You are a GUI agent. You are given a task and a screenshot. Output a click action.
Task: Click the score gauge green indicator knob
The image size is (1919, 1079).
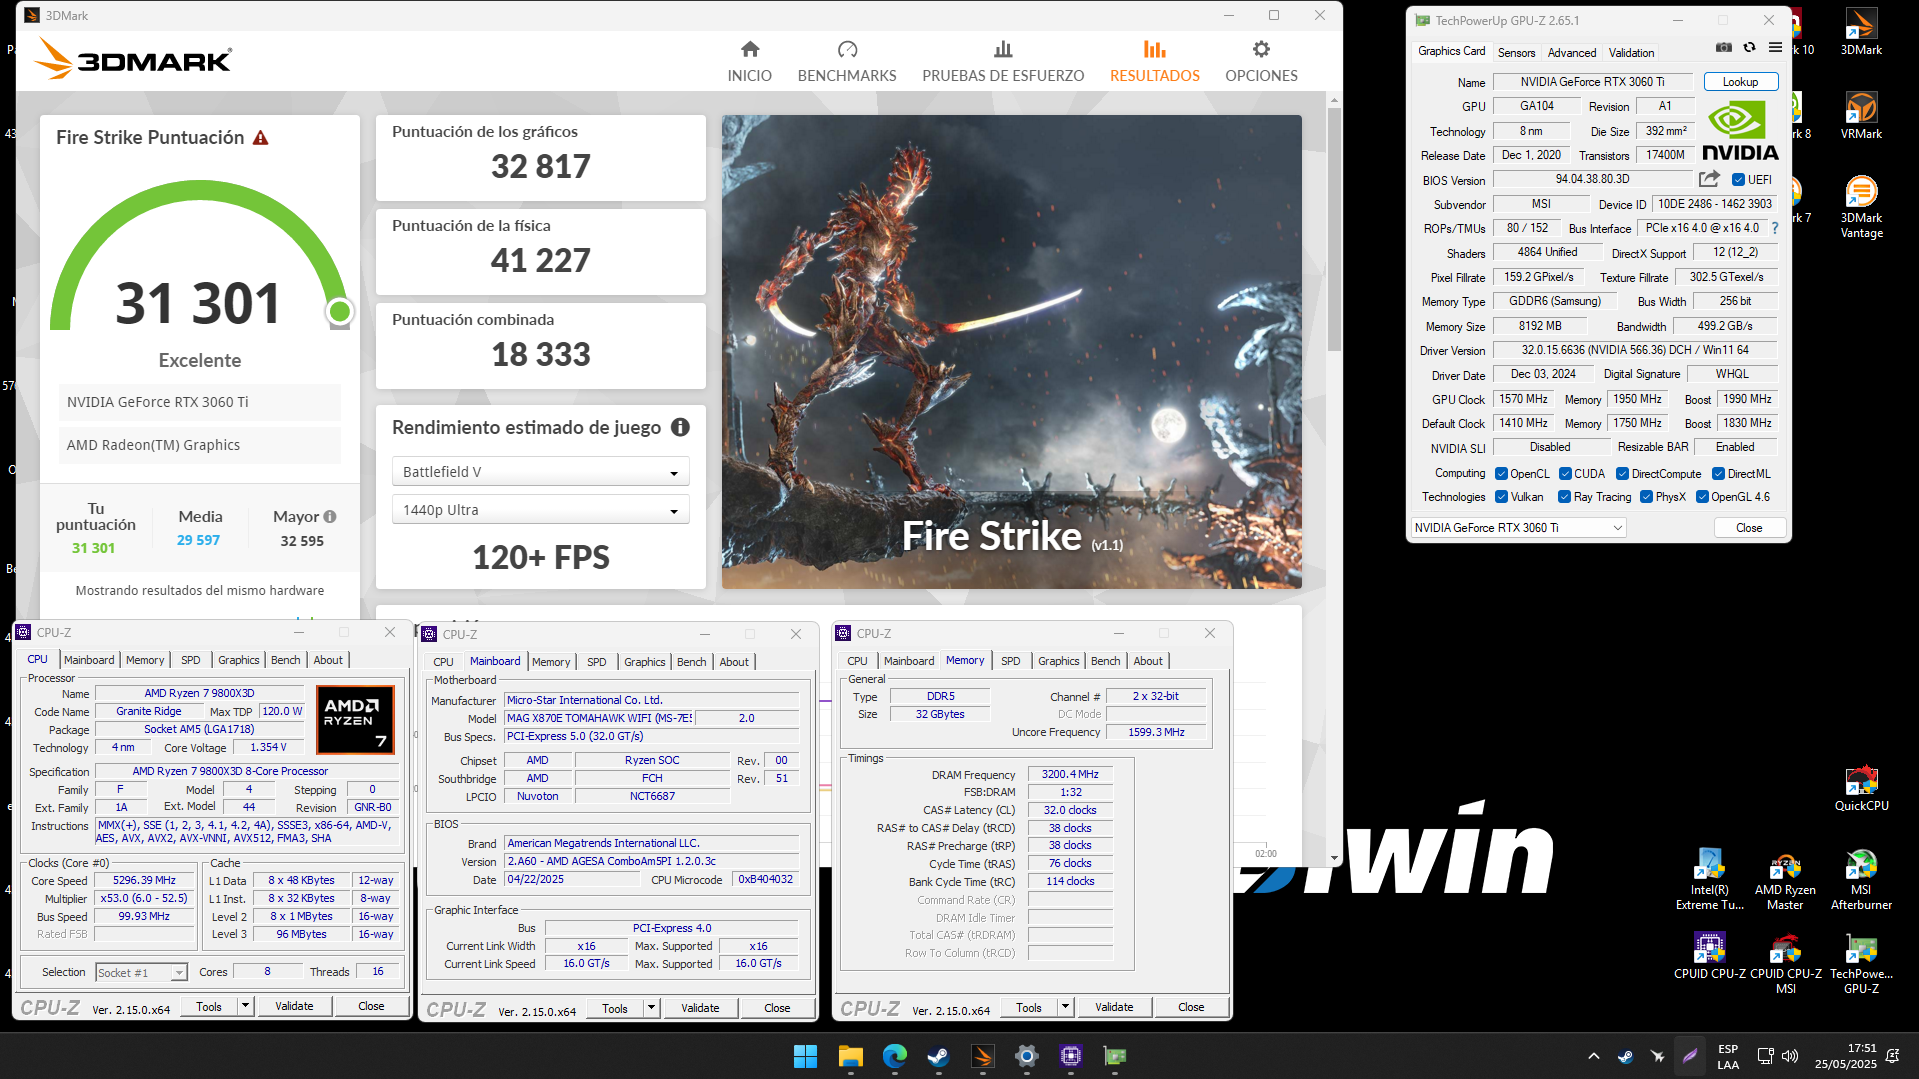click(x=339, y=312)
